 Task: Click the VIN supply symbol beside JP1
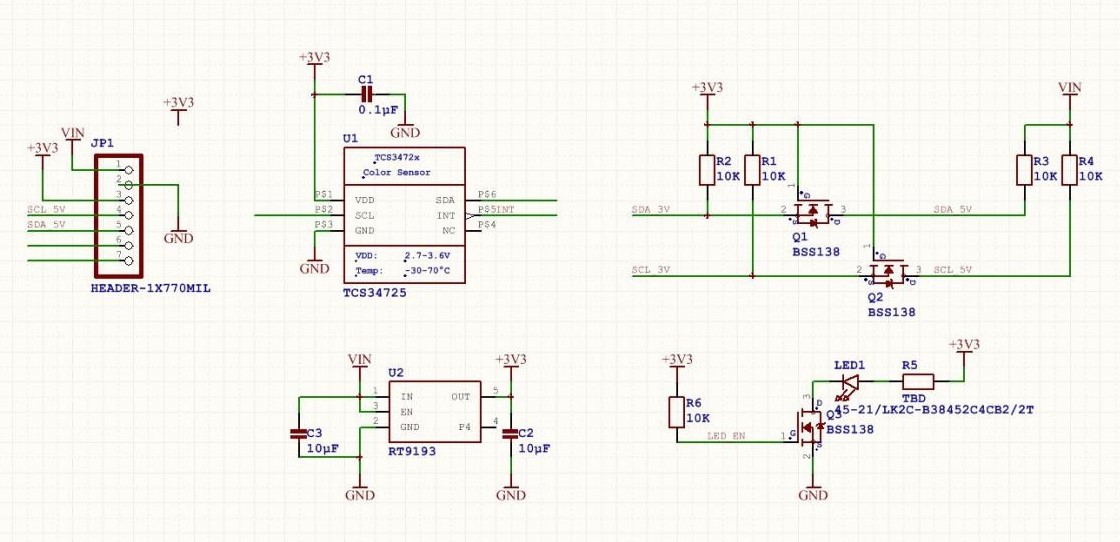point(73,134)
